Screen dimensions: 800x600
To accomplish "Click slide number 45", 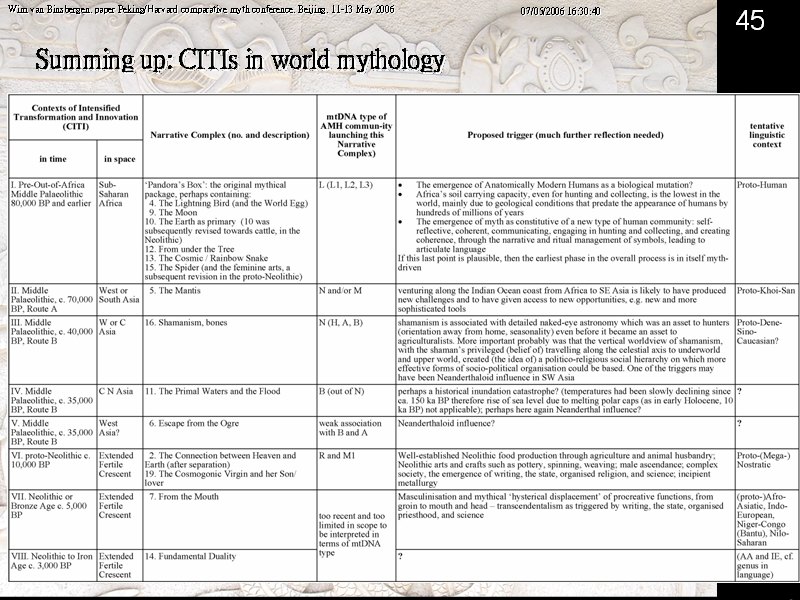I will pyautogui.click(x=749, y=21).
